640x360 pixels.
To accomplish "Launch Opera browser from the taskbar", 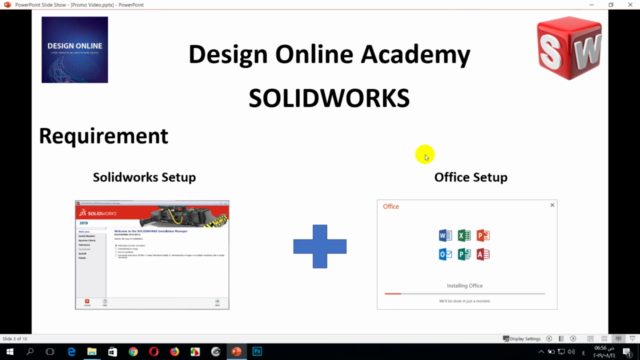I will 154,352.
